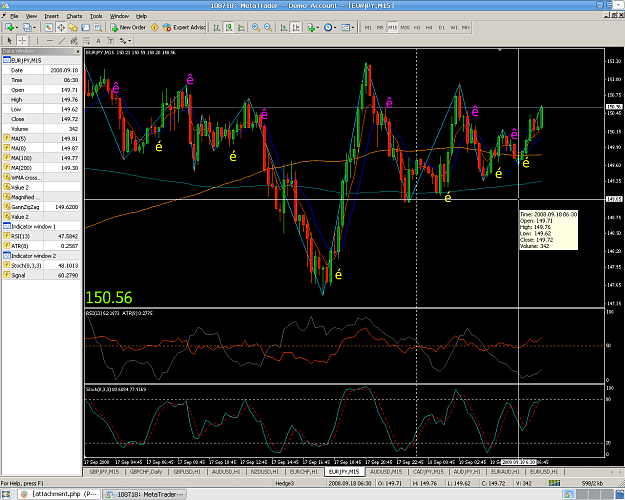Toggle the Expert Advisors button
Screen dimensions: 625x500
tap(184, 27)
